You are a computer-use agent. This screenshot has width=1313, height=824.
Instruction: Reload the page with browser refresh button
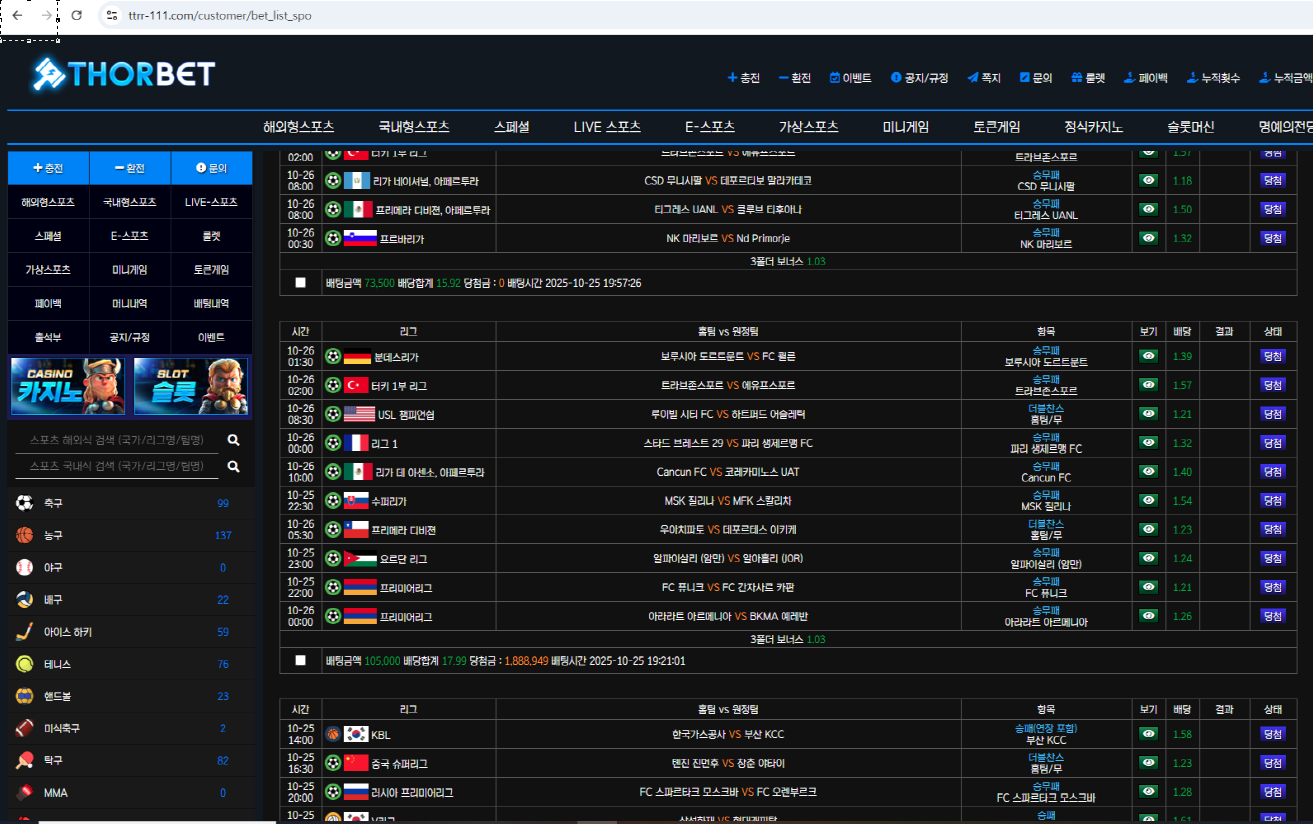(x=77, y=16)
